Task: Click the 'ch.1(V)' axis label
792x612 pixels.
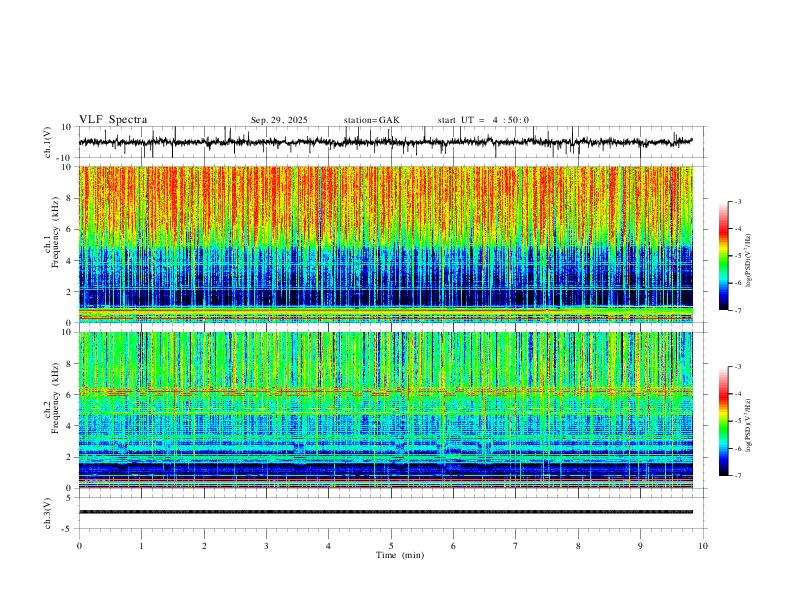Action: (x=48, y=142)
